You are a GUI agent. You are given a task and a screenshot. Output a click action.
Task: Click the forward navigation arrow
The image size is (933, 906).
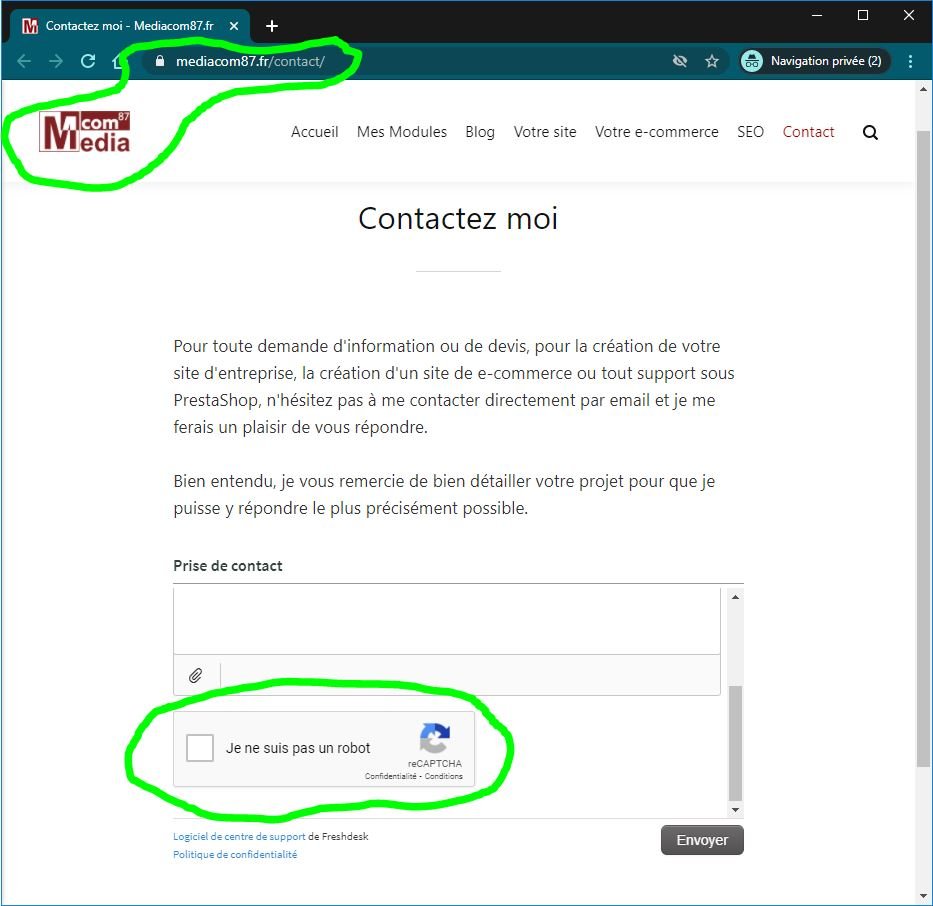coord(56,61)
